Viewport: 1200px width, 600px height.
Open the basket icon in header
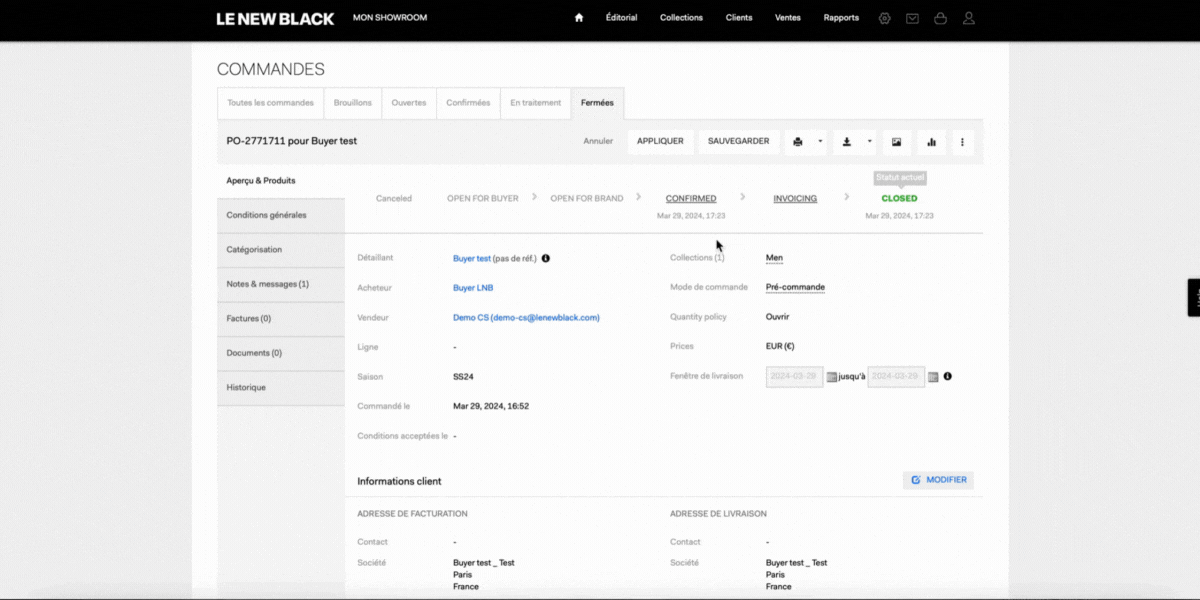(x=940, y=18)
